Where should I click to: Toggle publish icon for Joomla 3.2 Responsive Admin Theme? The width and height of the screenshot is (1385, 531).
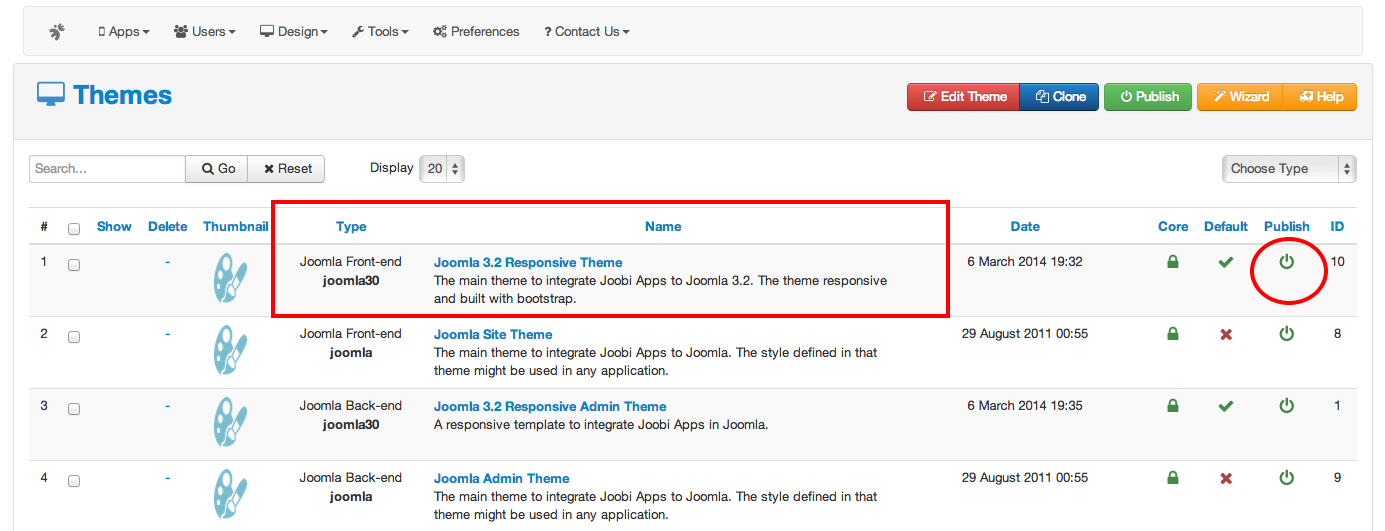tap(1287, 406)
